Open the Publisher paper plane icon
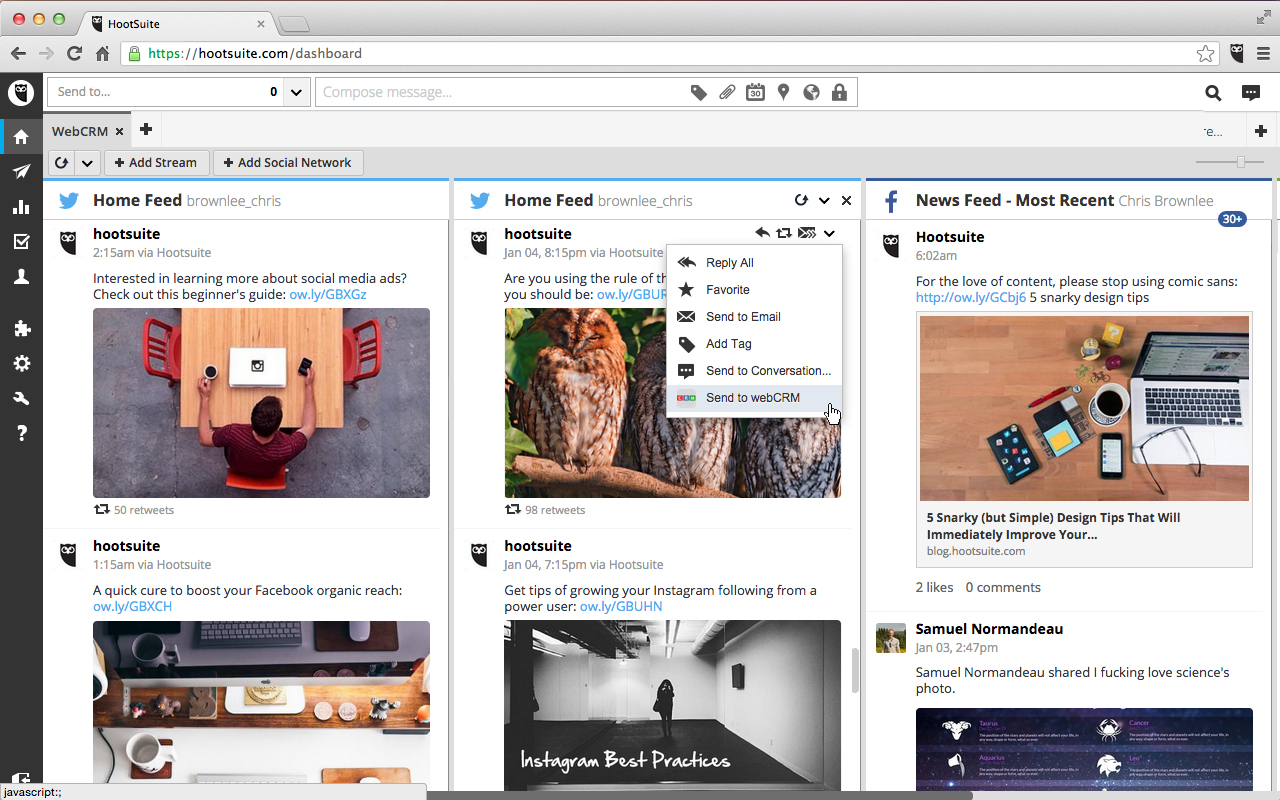Image resolution: width=1280 pixels, height=800 pixels. tap(21, 172)
